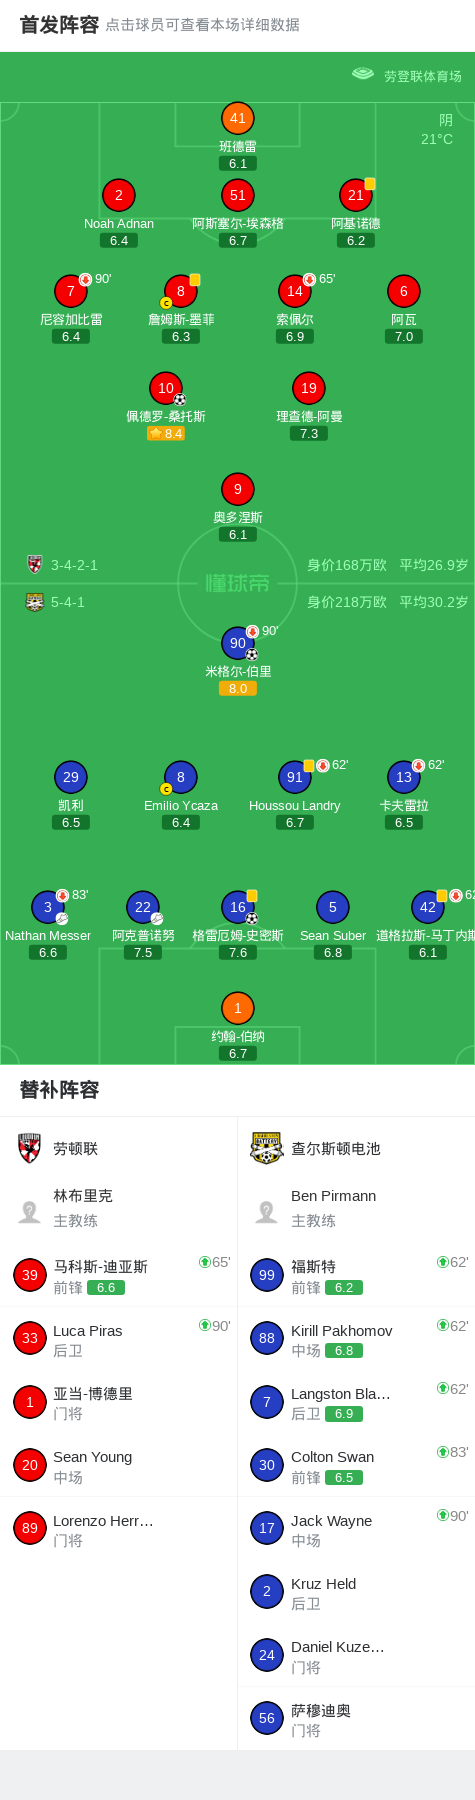Open 理查德-阿曼 number 19 rating

click(x=309, y=433)
